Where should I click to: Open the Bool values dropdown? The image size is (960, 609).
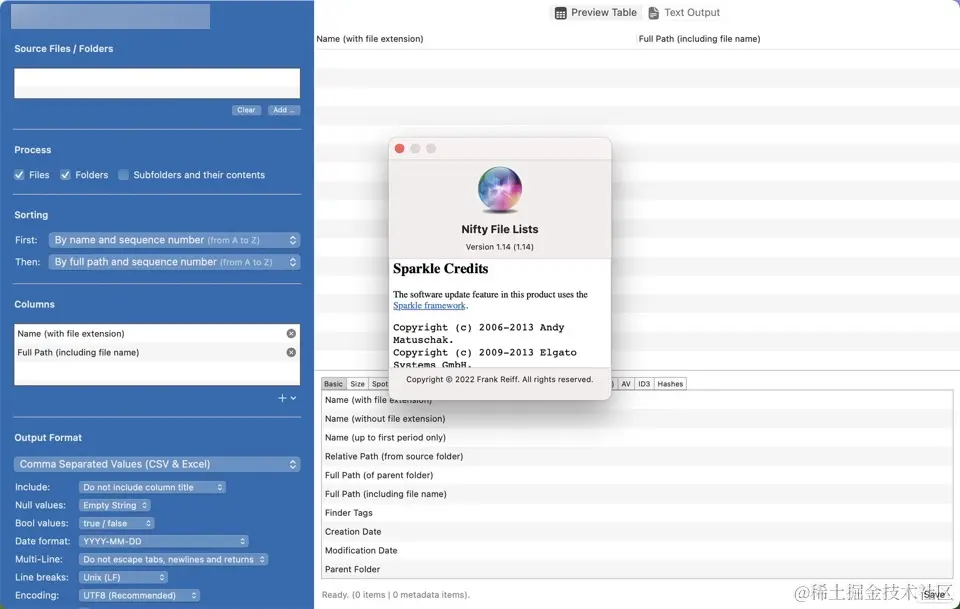pyautogui.click(x=116, y=523)
